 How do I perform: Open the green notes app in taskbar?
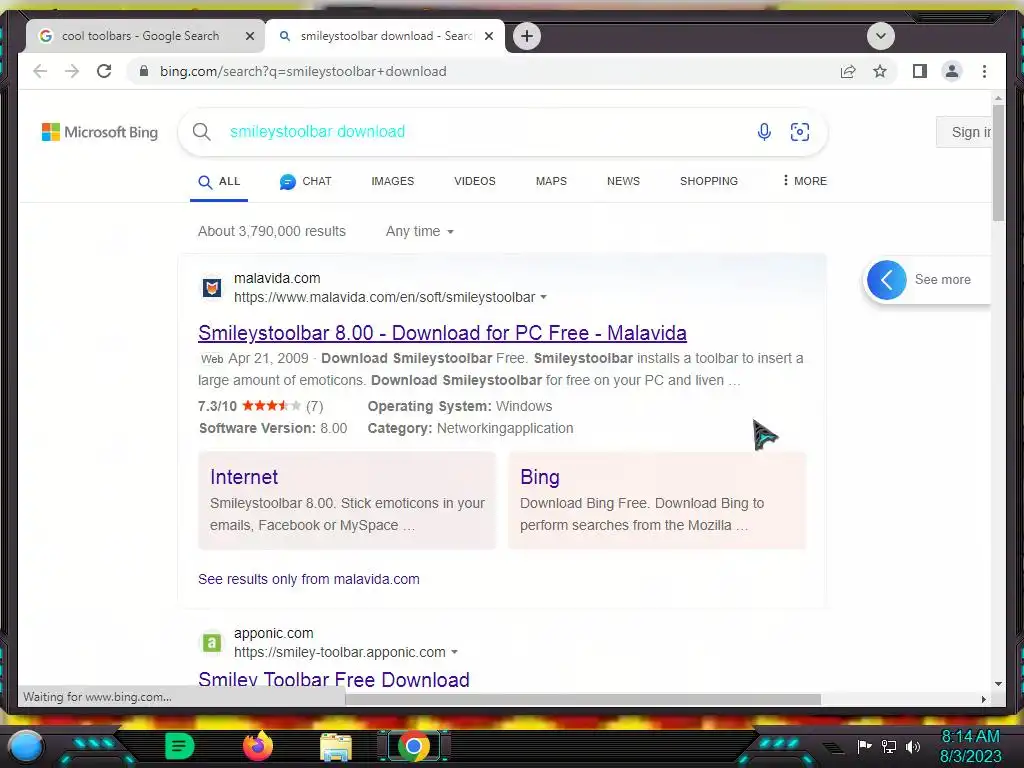[x=180, y=746]
